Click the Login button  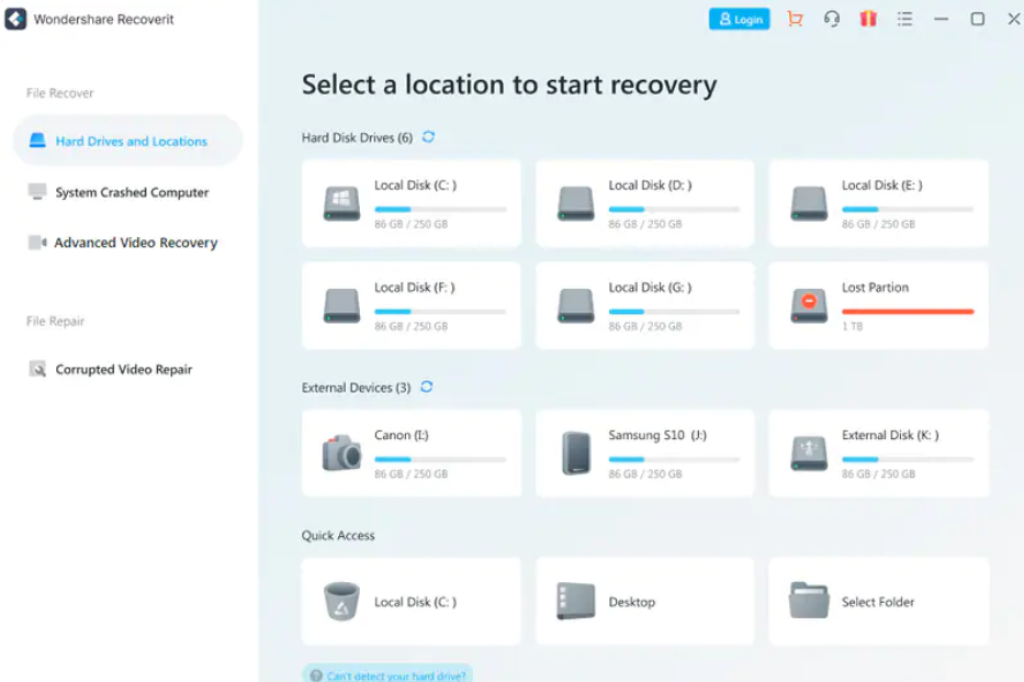[739, 19]
